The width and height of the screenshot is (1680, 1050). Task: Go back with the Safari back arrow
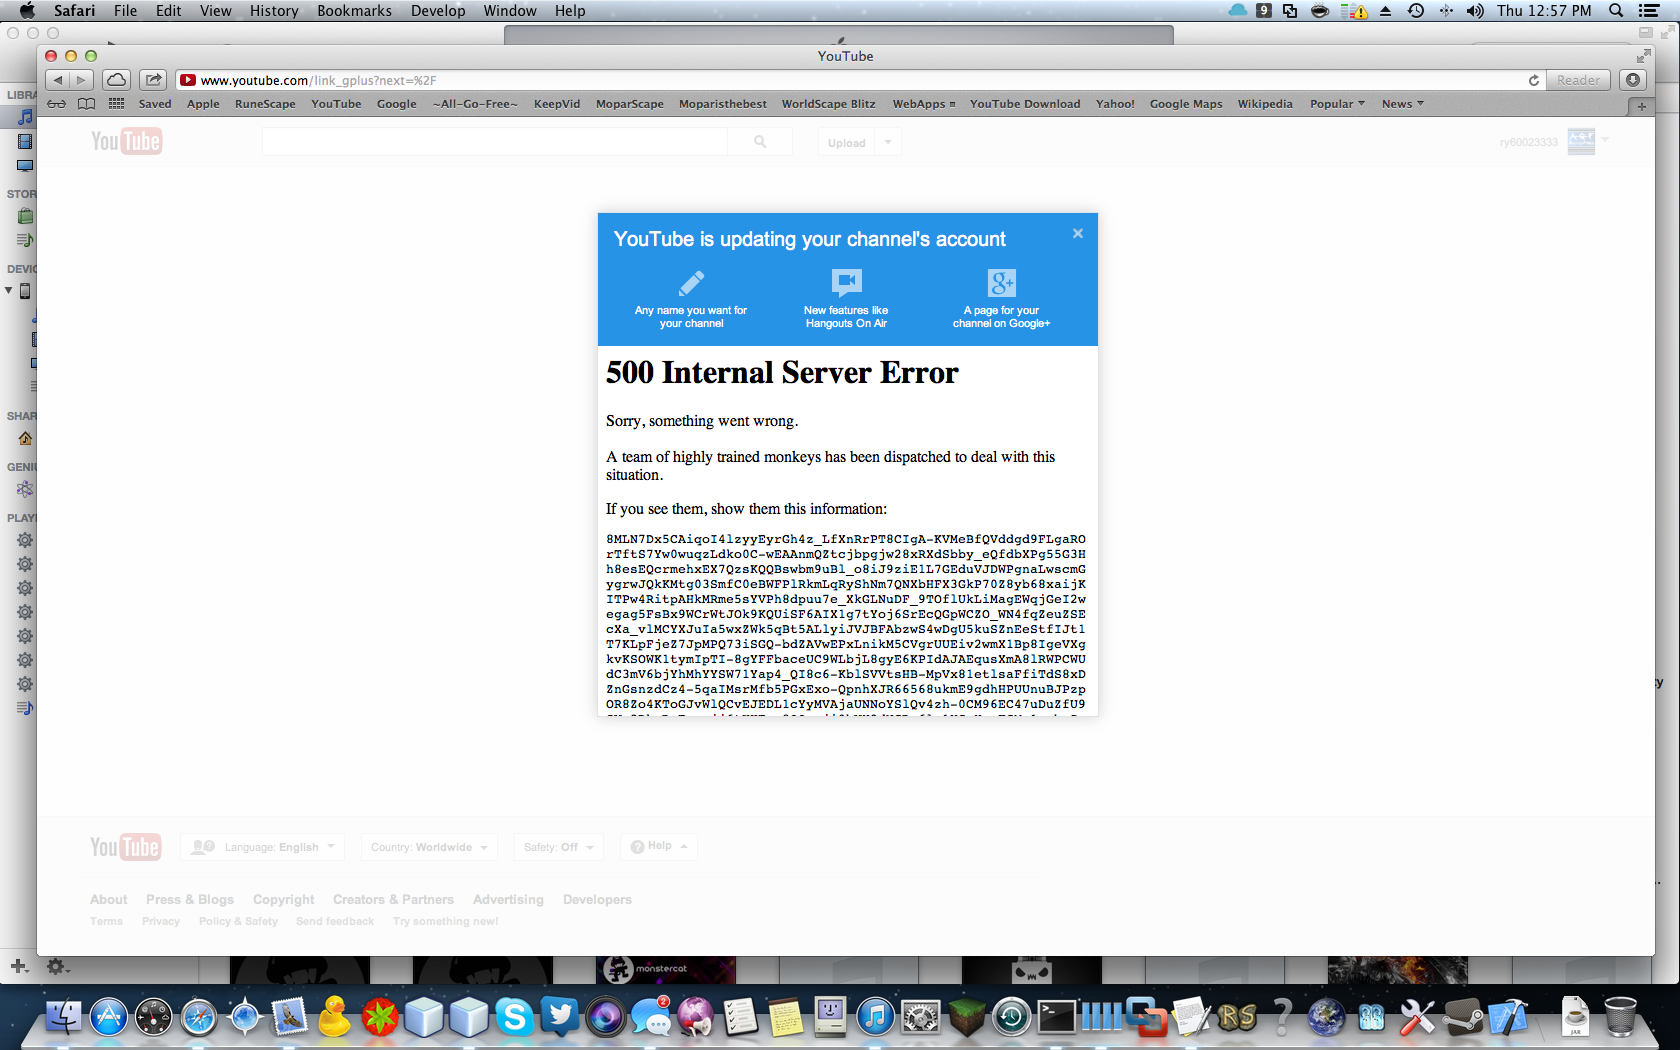[x=58, y=80]
